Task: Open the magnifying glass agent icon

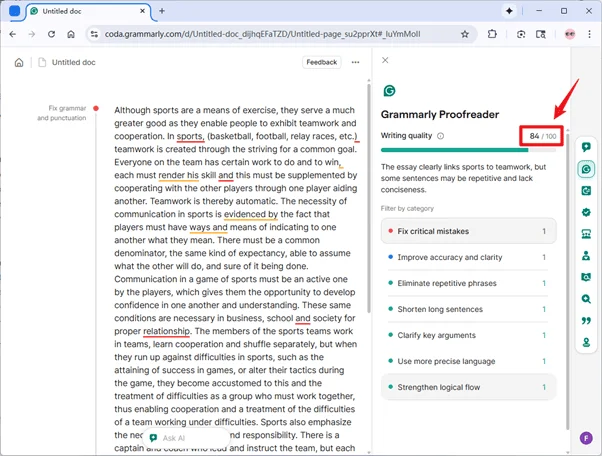Action: [586, 299]
